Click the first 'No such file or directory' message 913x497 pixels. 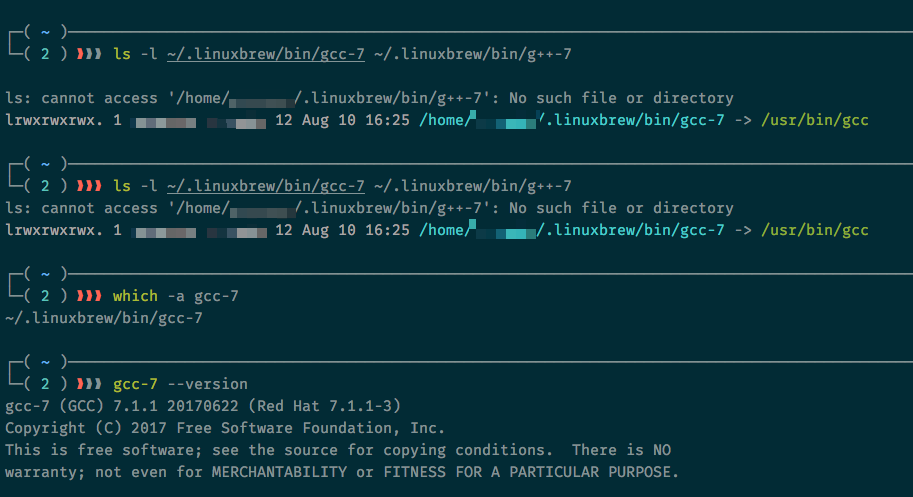pyautogui.click(x=621, y=98)
